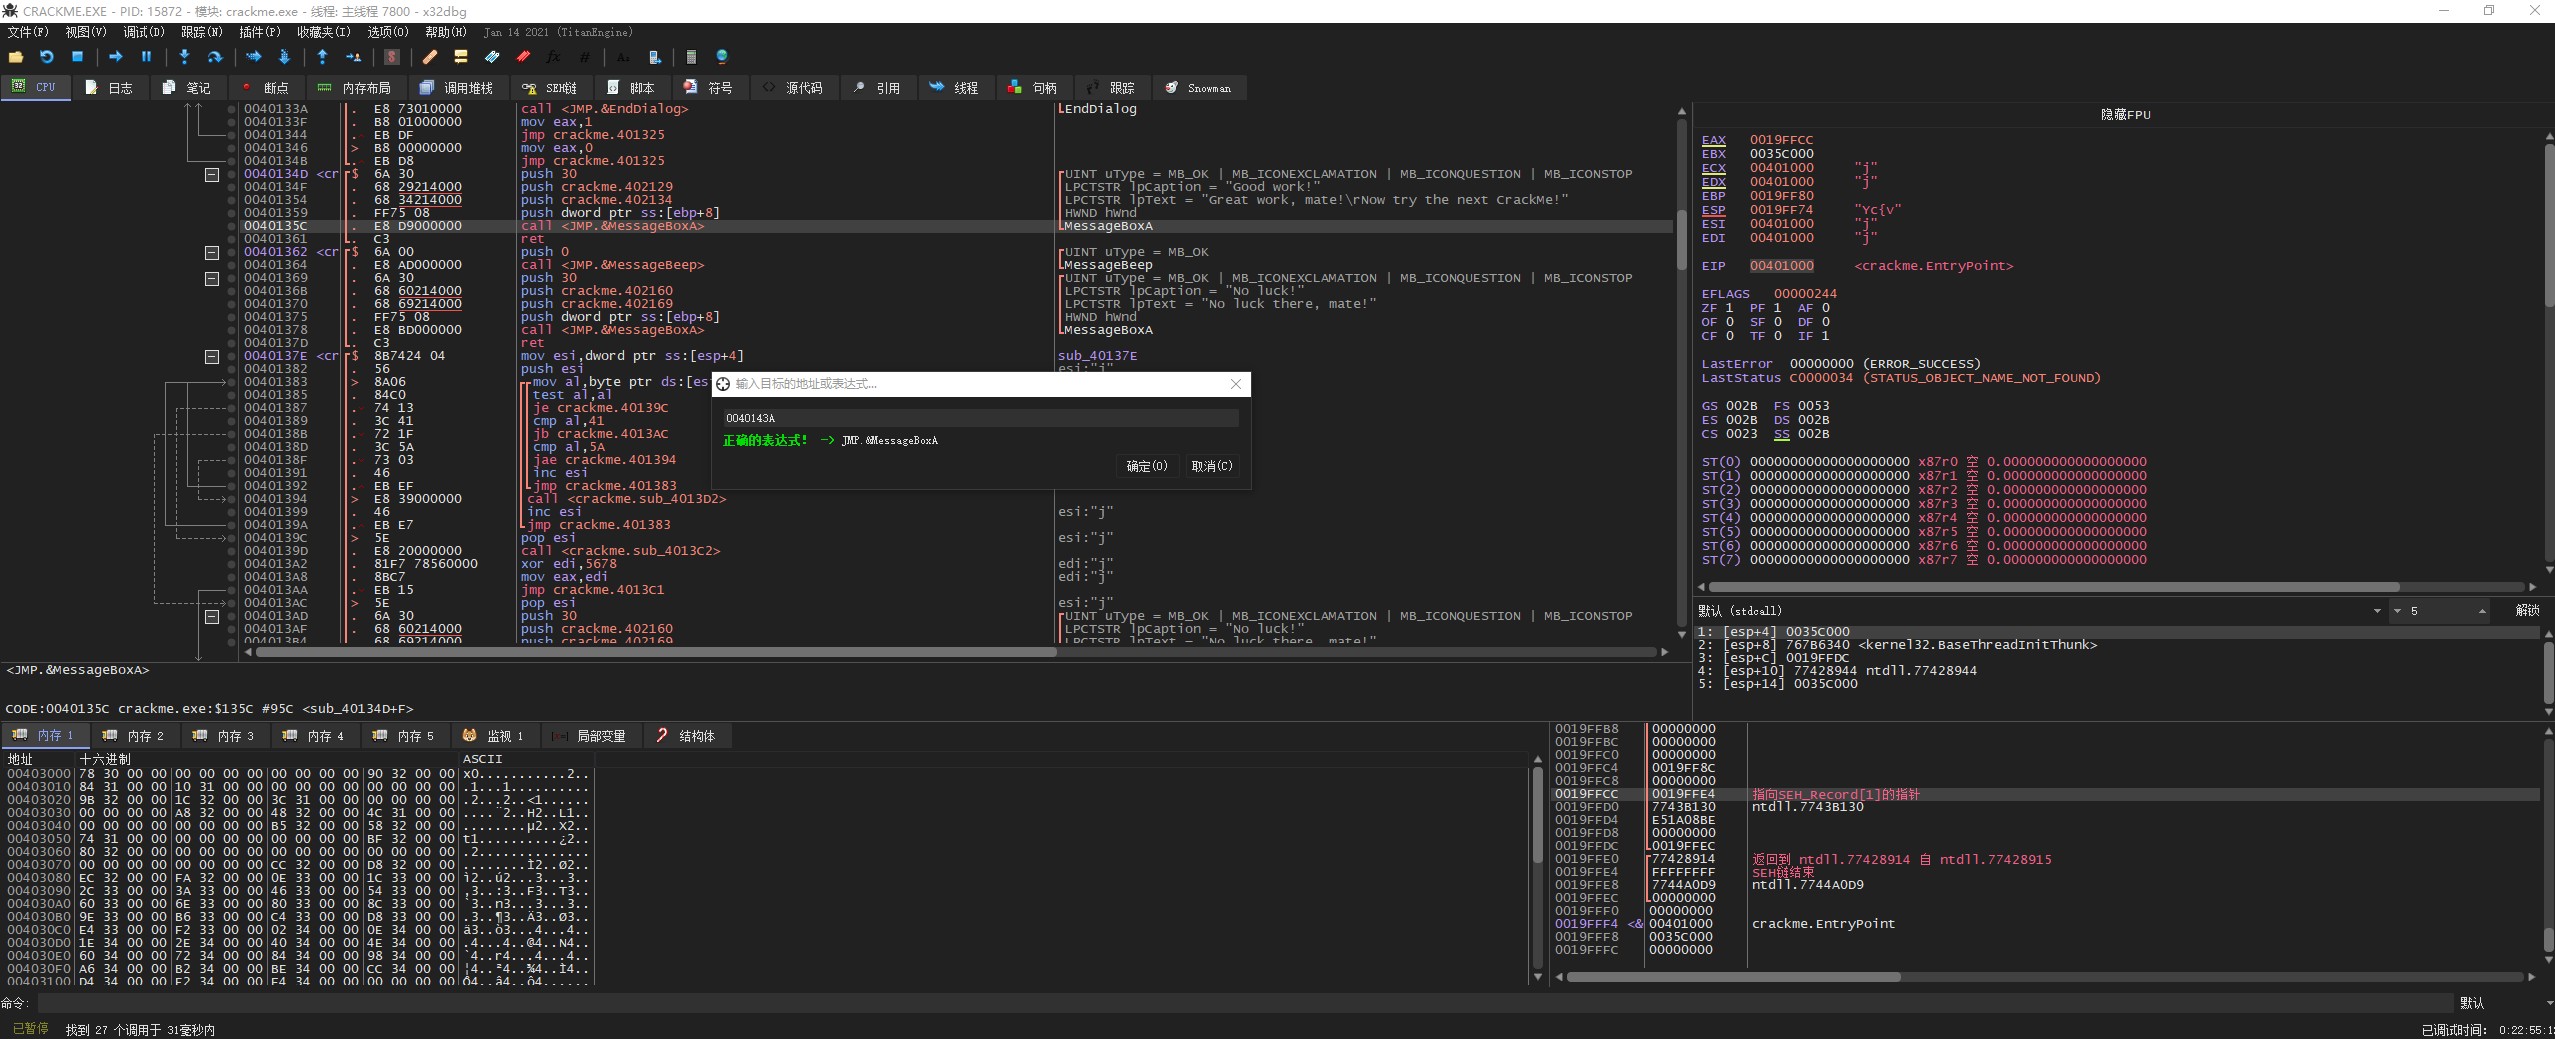Collapse the function block at 0040134D
This screenshot has height=1039, width=2555.
pyautogui.click(x=212, y=174)
